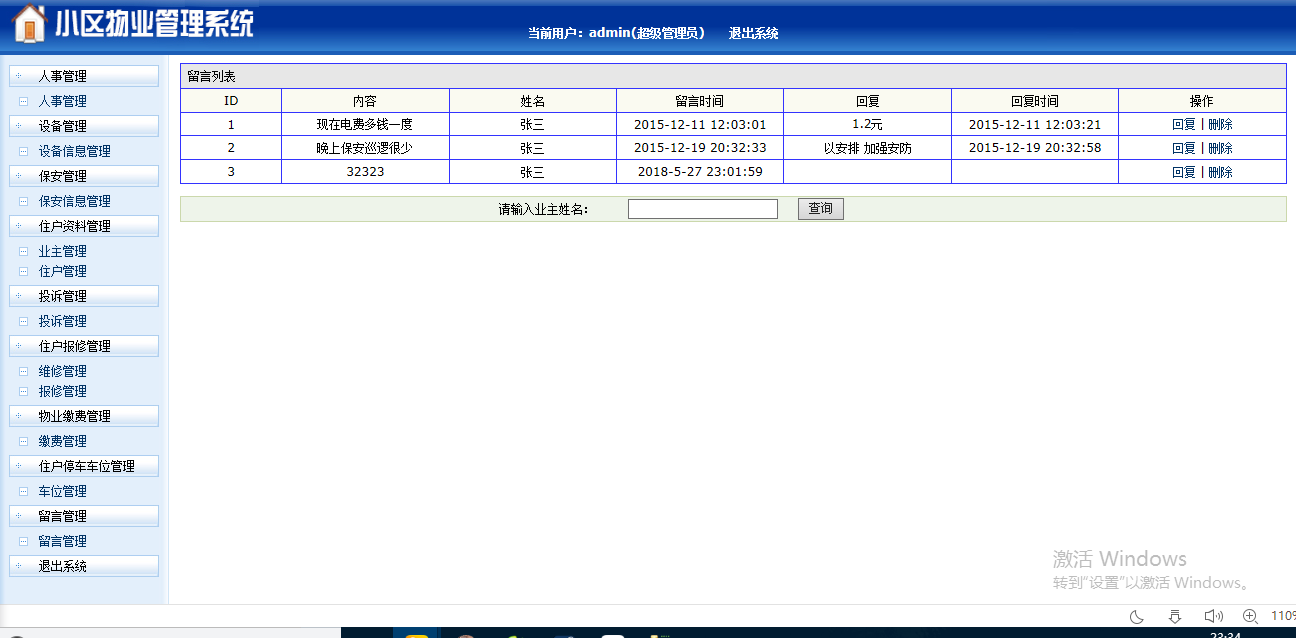Click 删除 for the 晚上保安巡逻很少 message
Image resolution: width=1296 pixels, height=638 pixels.
click(x=1220, y=148)
